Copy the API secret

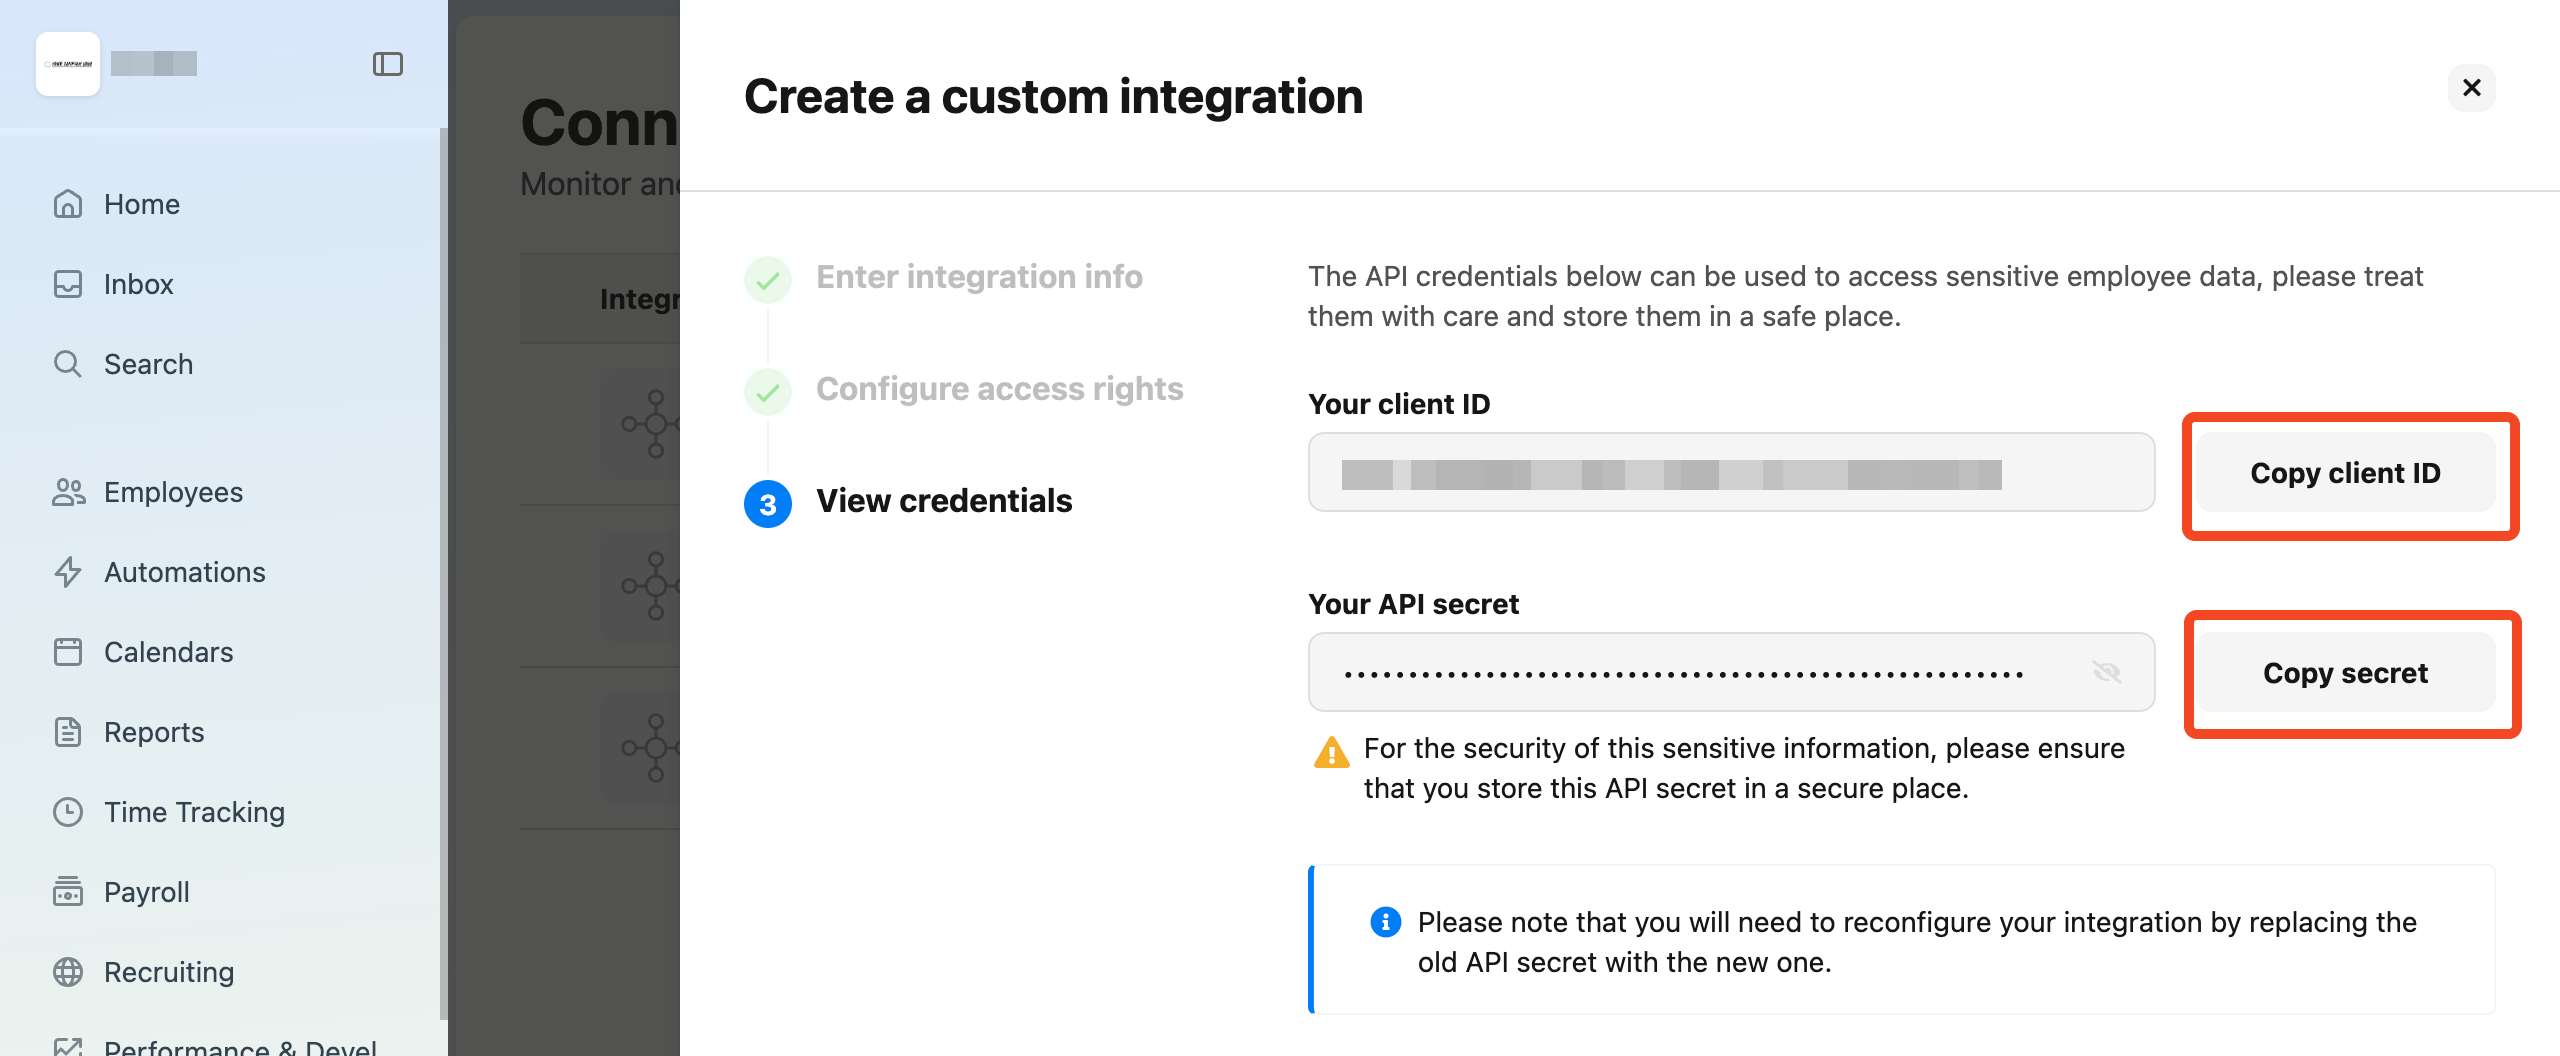click(2345, 673)
